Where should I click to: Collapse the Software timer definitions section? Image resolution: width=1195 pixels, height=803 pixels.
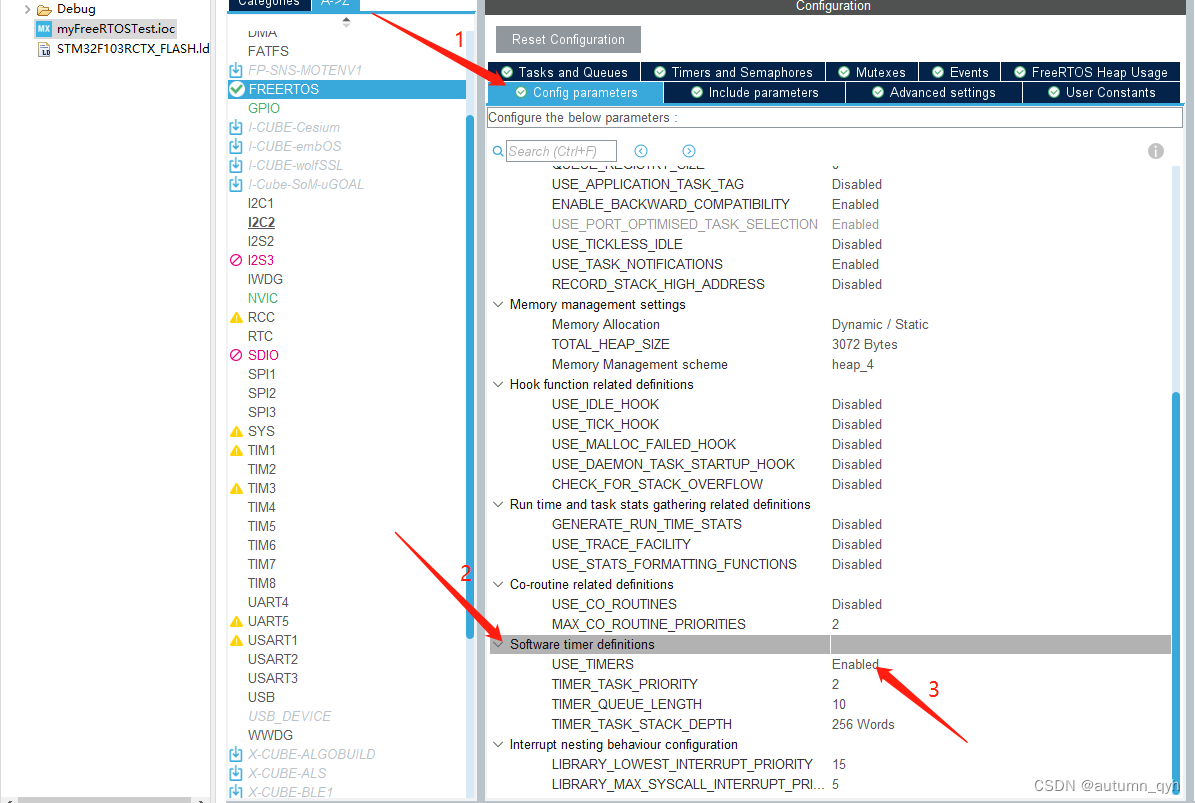coord(498,644)
